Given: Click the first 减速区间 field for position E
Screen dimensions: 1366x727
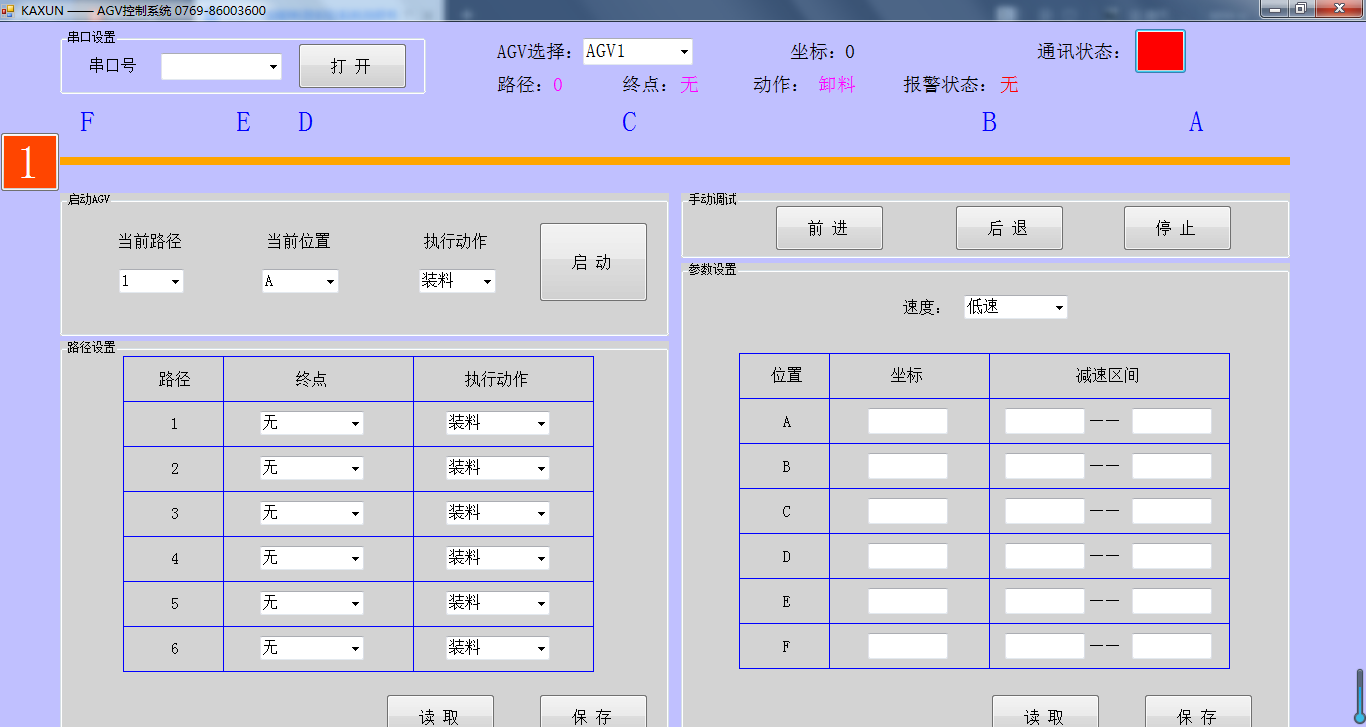Looking at the screenshot, I should [x=1045, y=601].
